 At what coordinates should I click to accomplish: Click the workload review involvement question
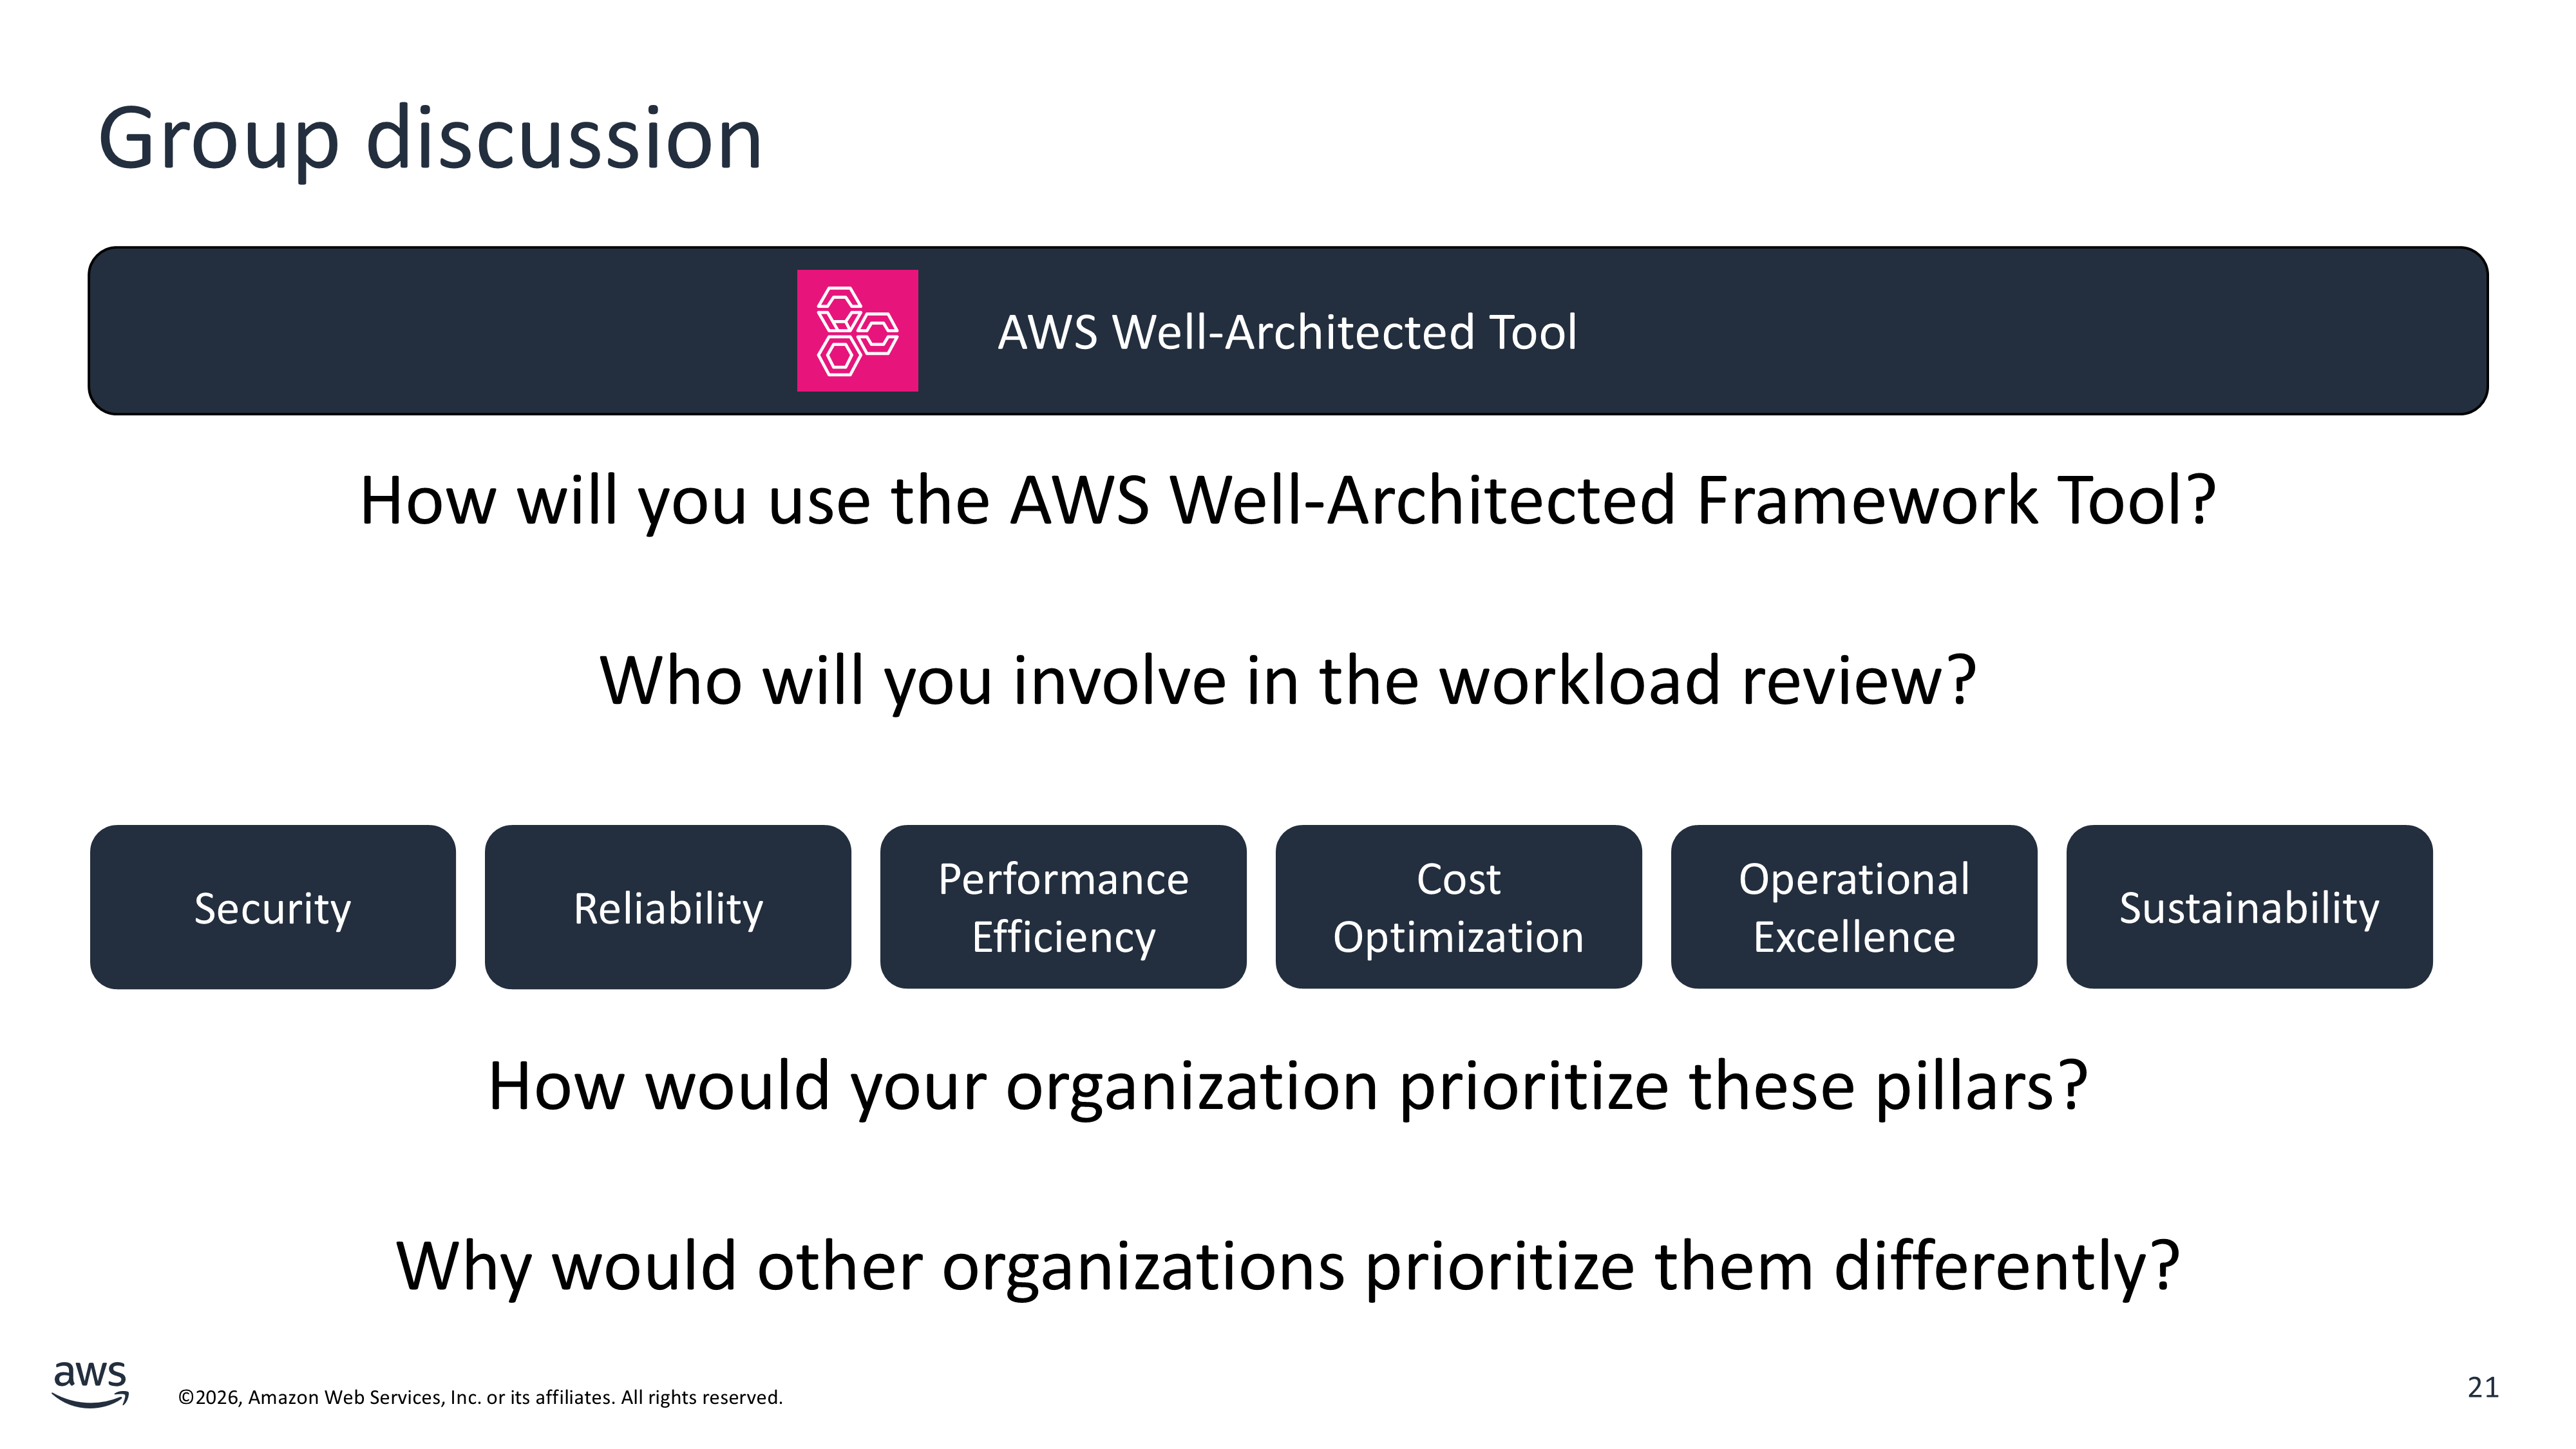click(x=1287, y=680)
